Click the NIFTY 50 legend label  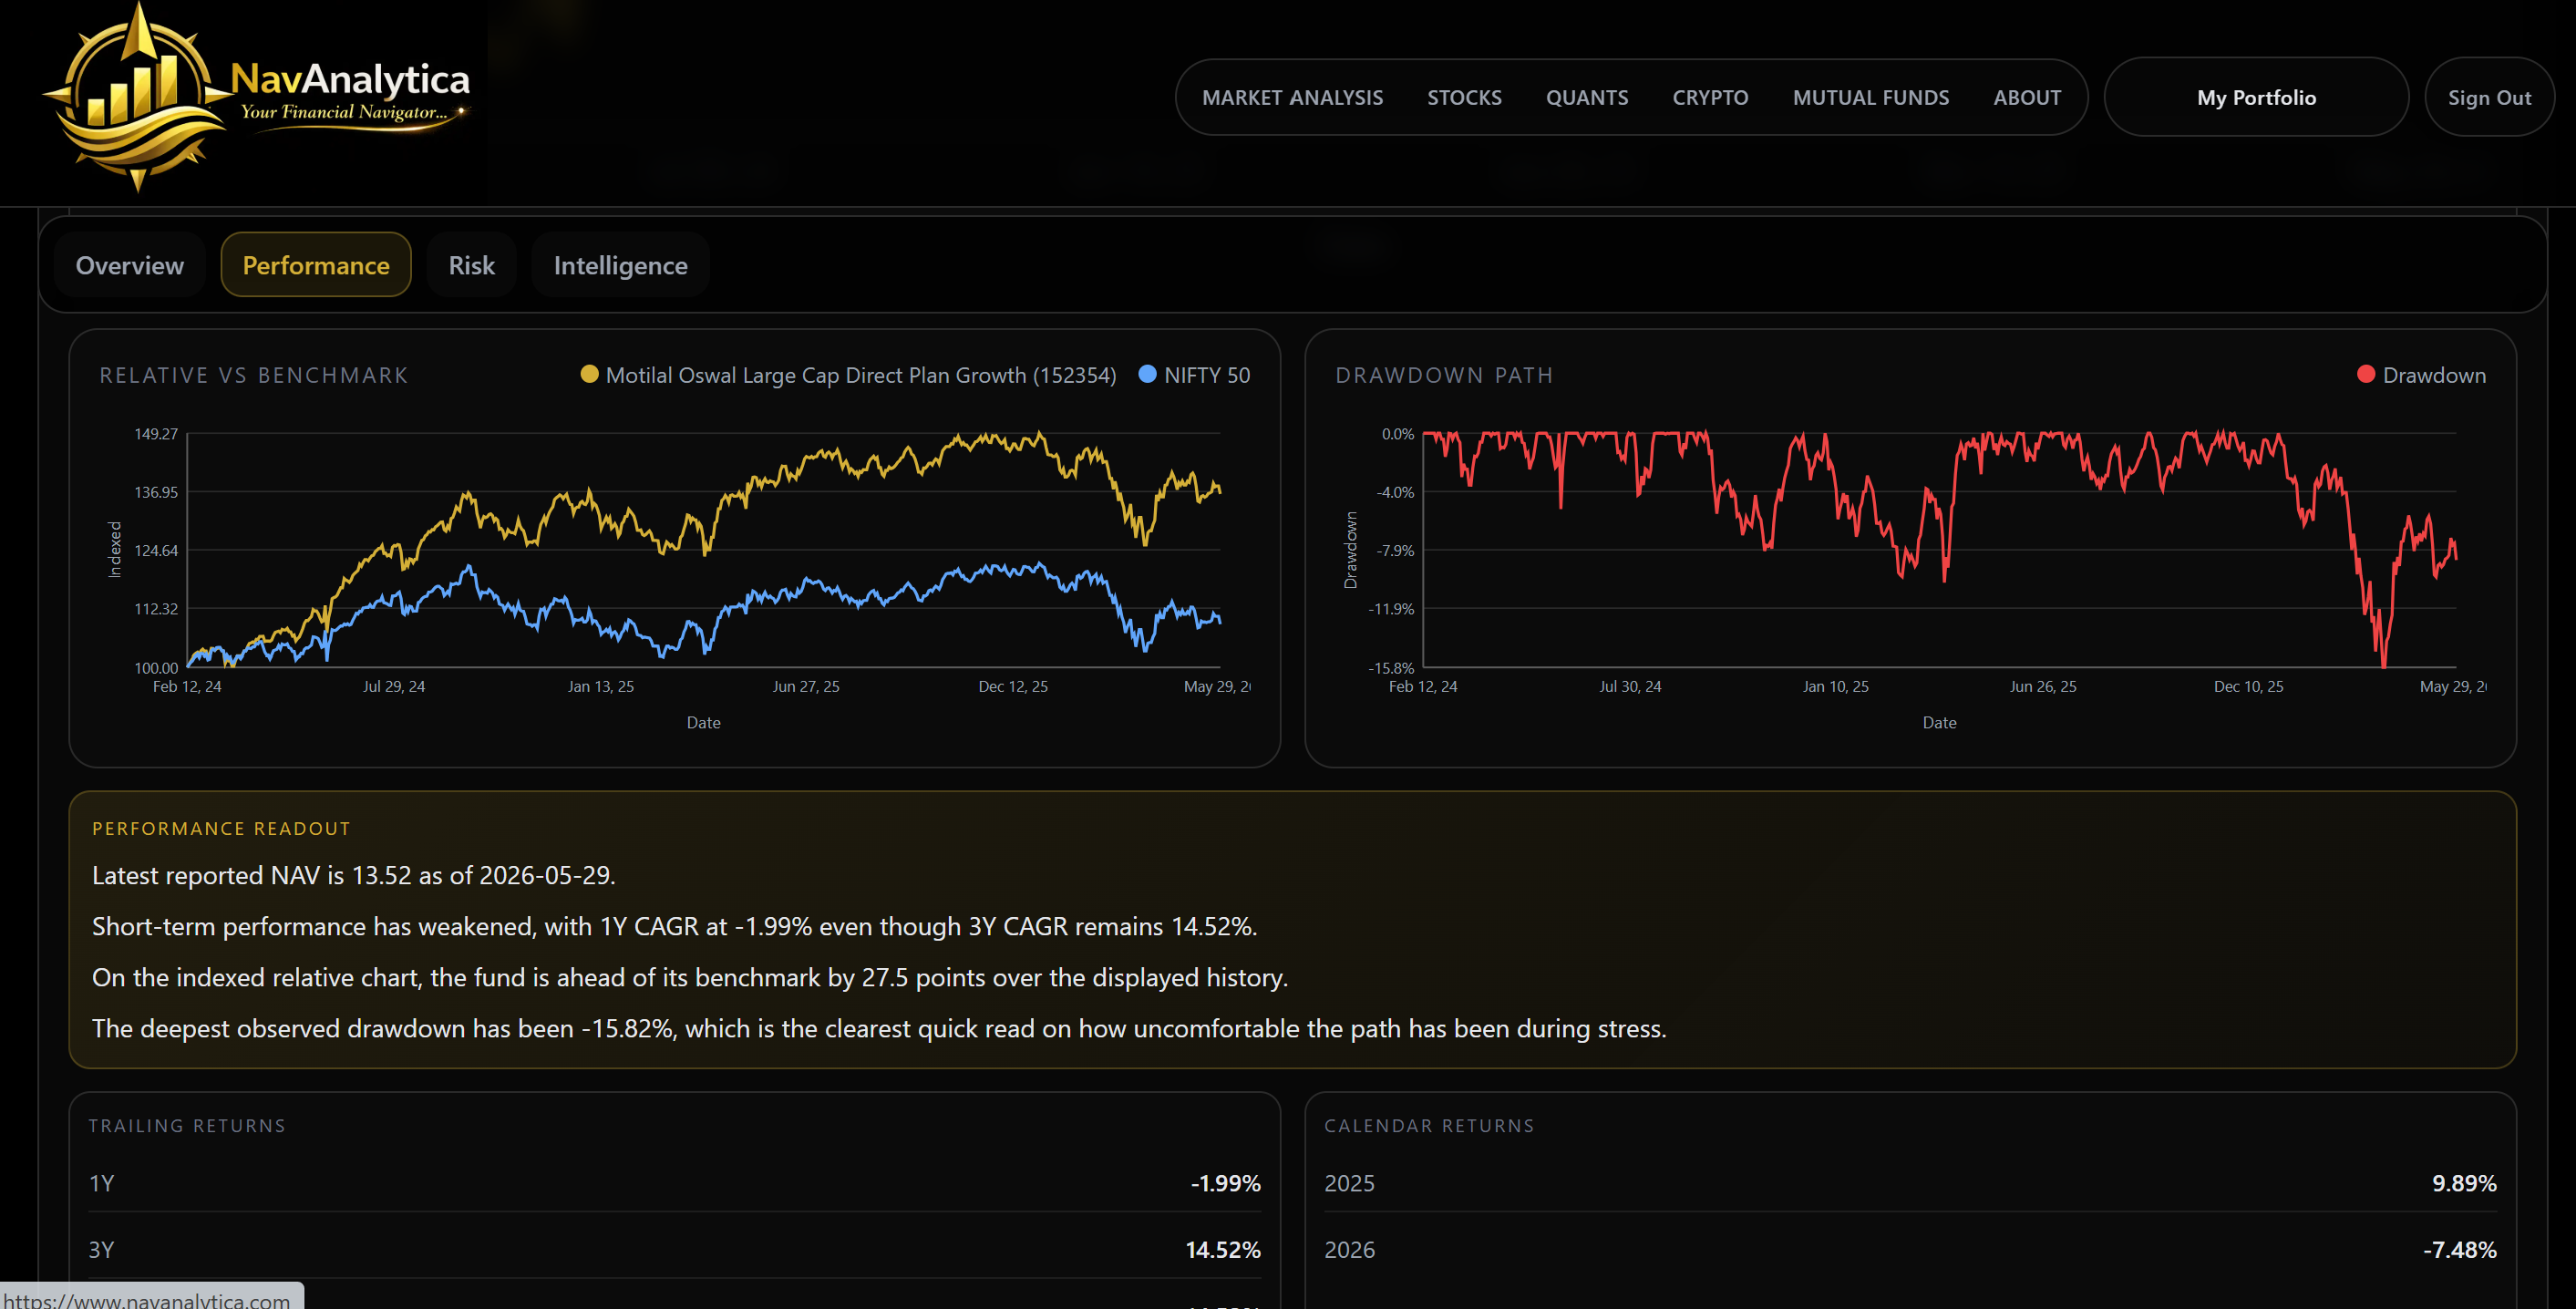(x=1207, y=375)
